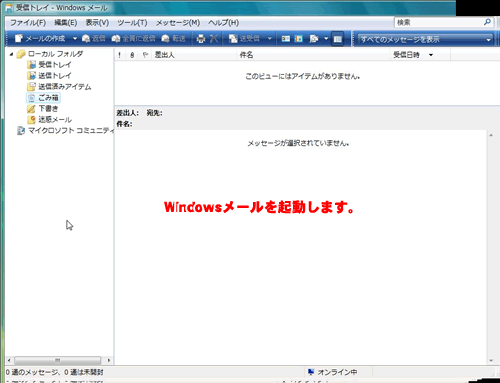Open the メッセージ(M) menu
Screen dimensions: 500x383
click(178, 23)
